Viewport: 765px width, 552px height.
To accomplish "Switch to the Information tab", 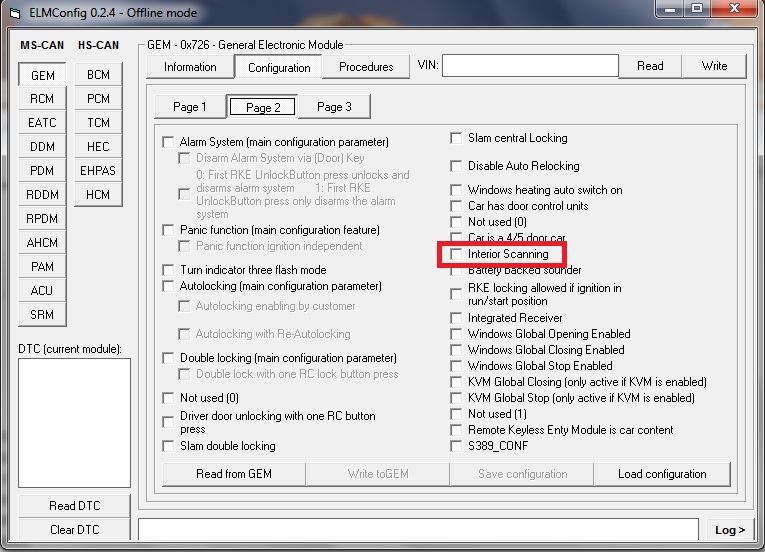I will 190,67.
